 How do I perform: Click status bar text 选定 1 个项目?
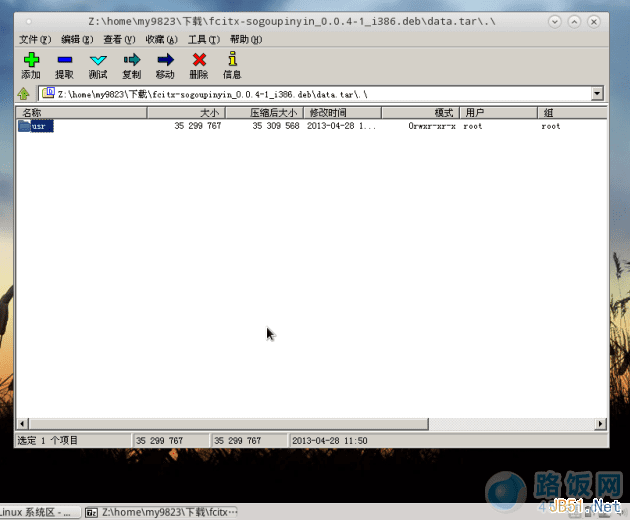coord(47,440)
